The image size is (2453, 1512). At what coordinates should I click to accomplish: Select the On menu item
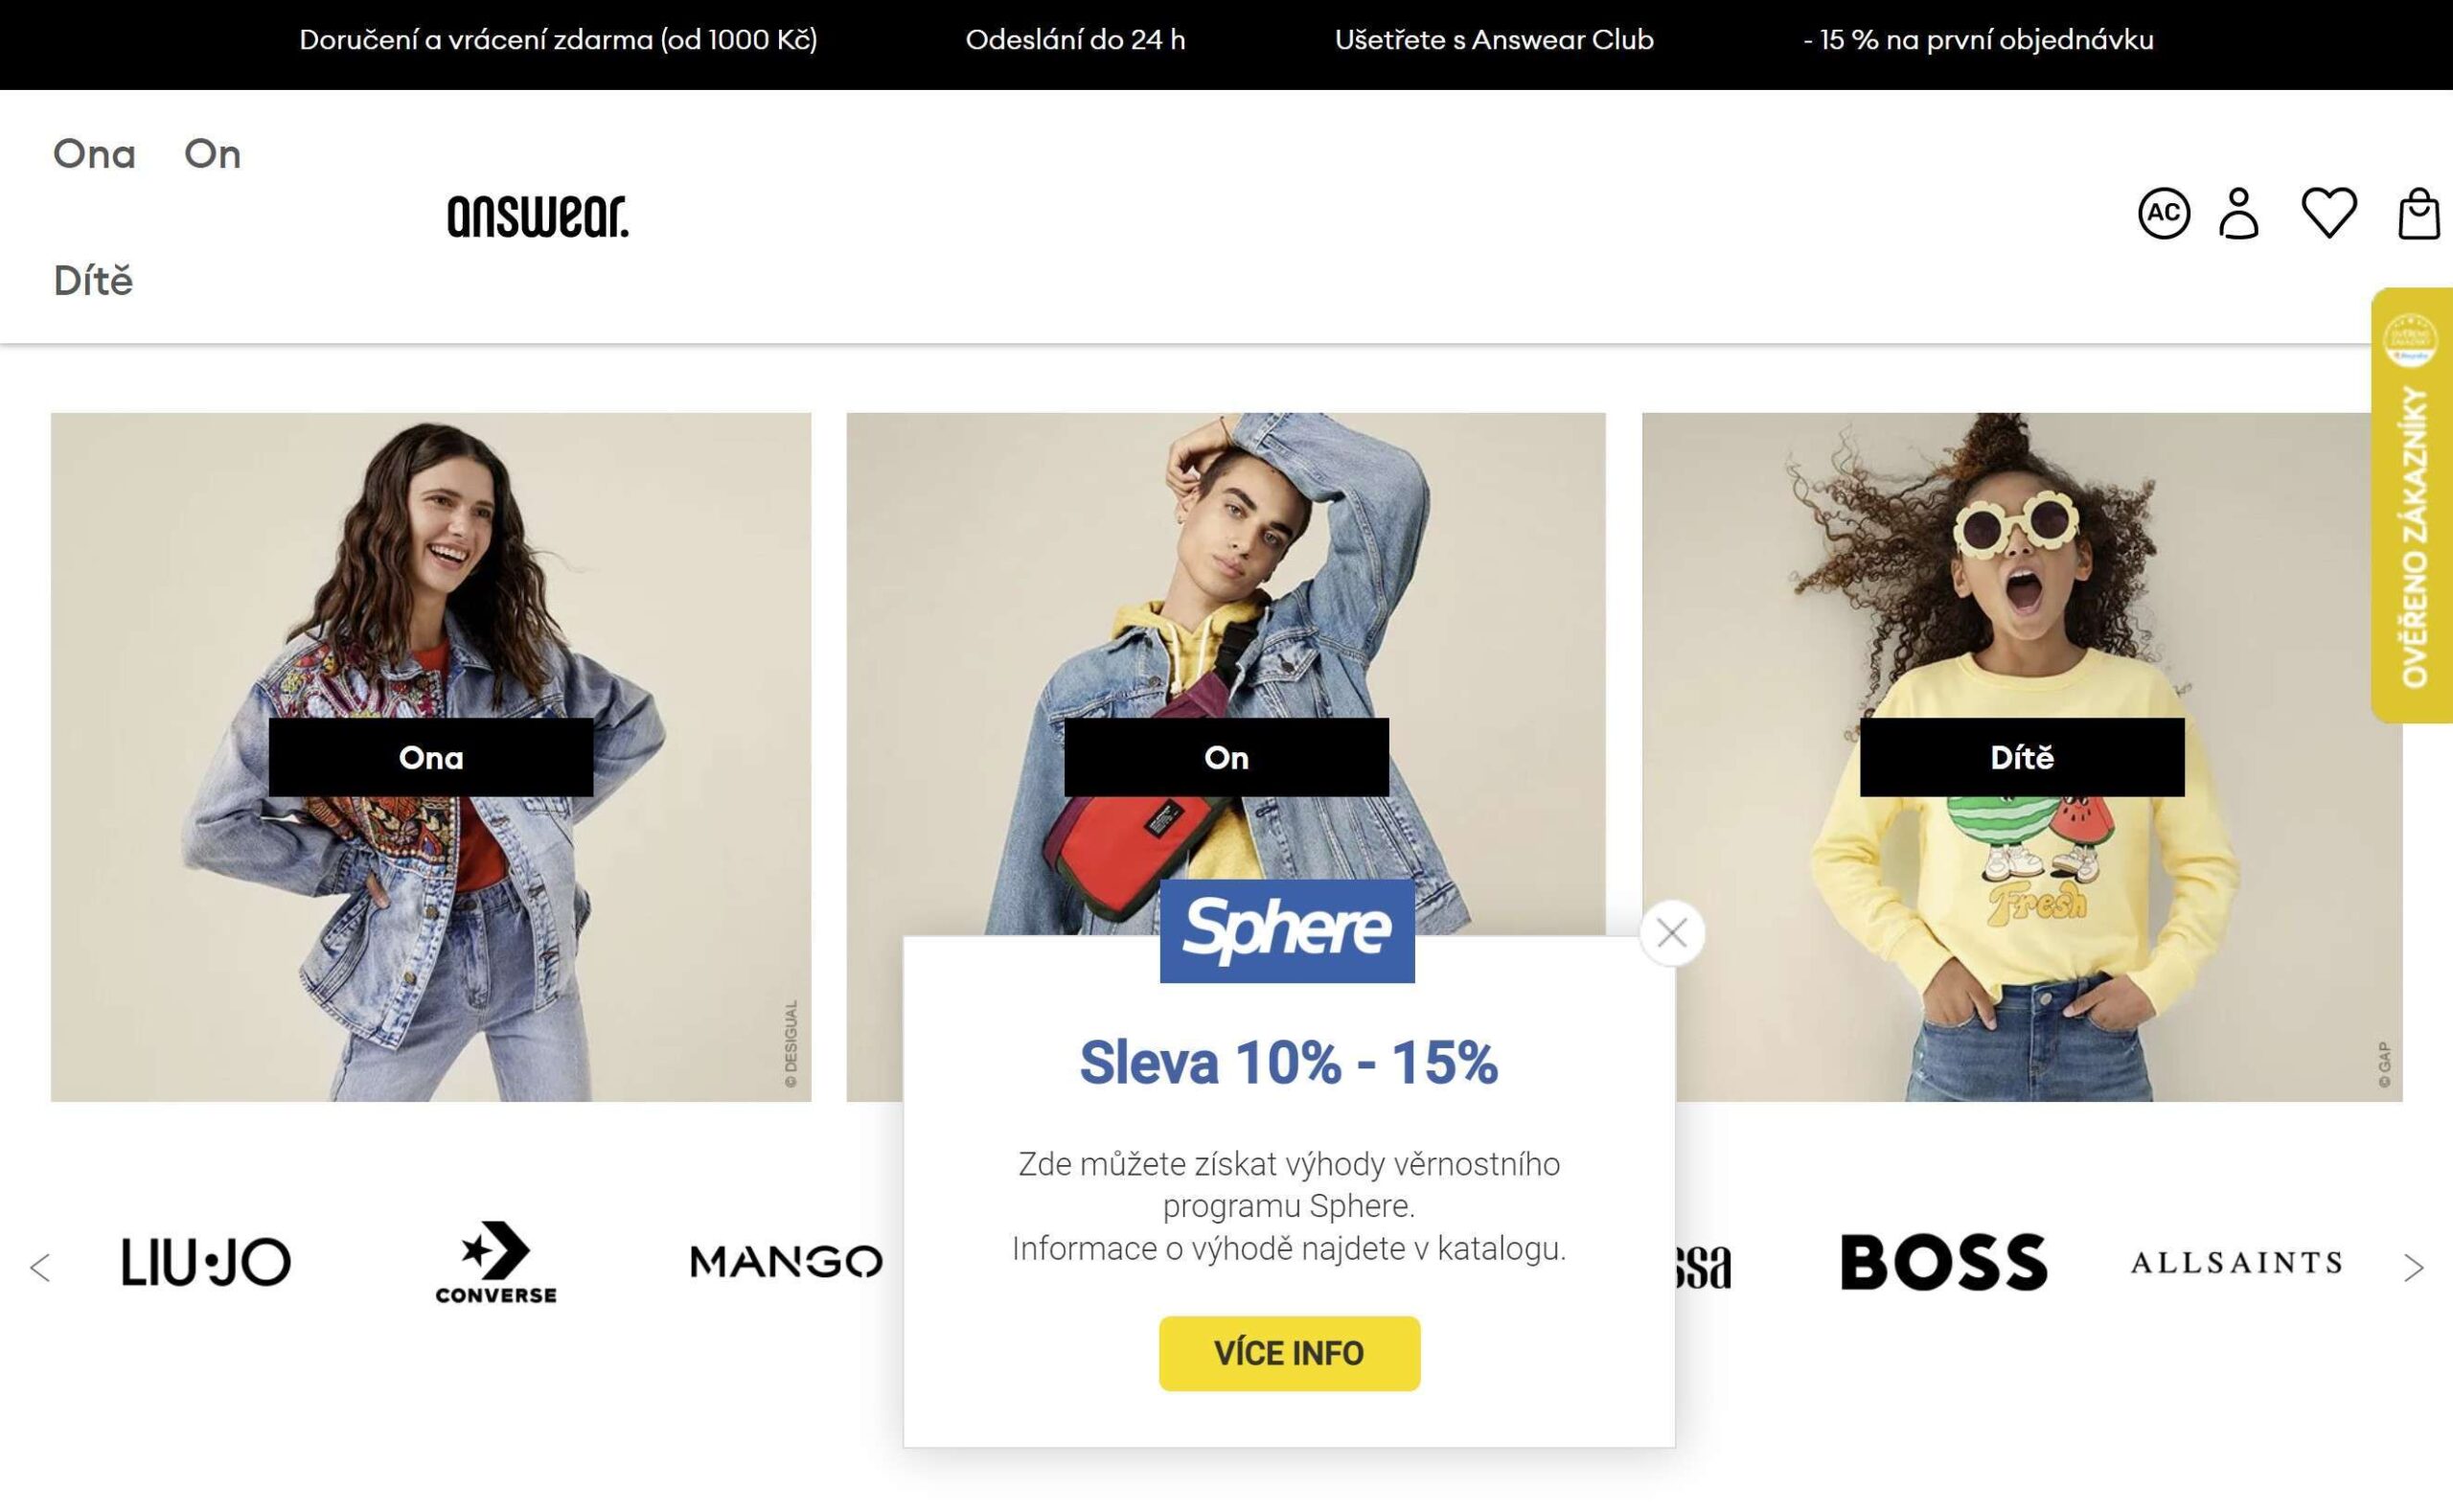click(212, 154)
